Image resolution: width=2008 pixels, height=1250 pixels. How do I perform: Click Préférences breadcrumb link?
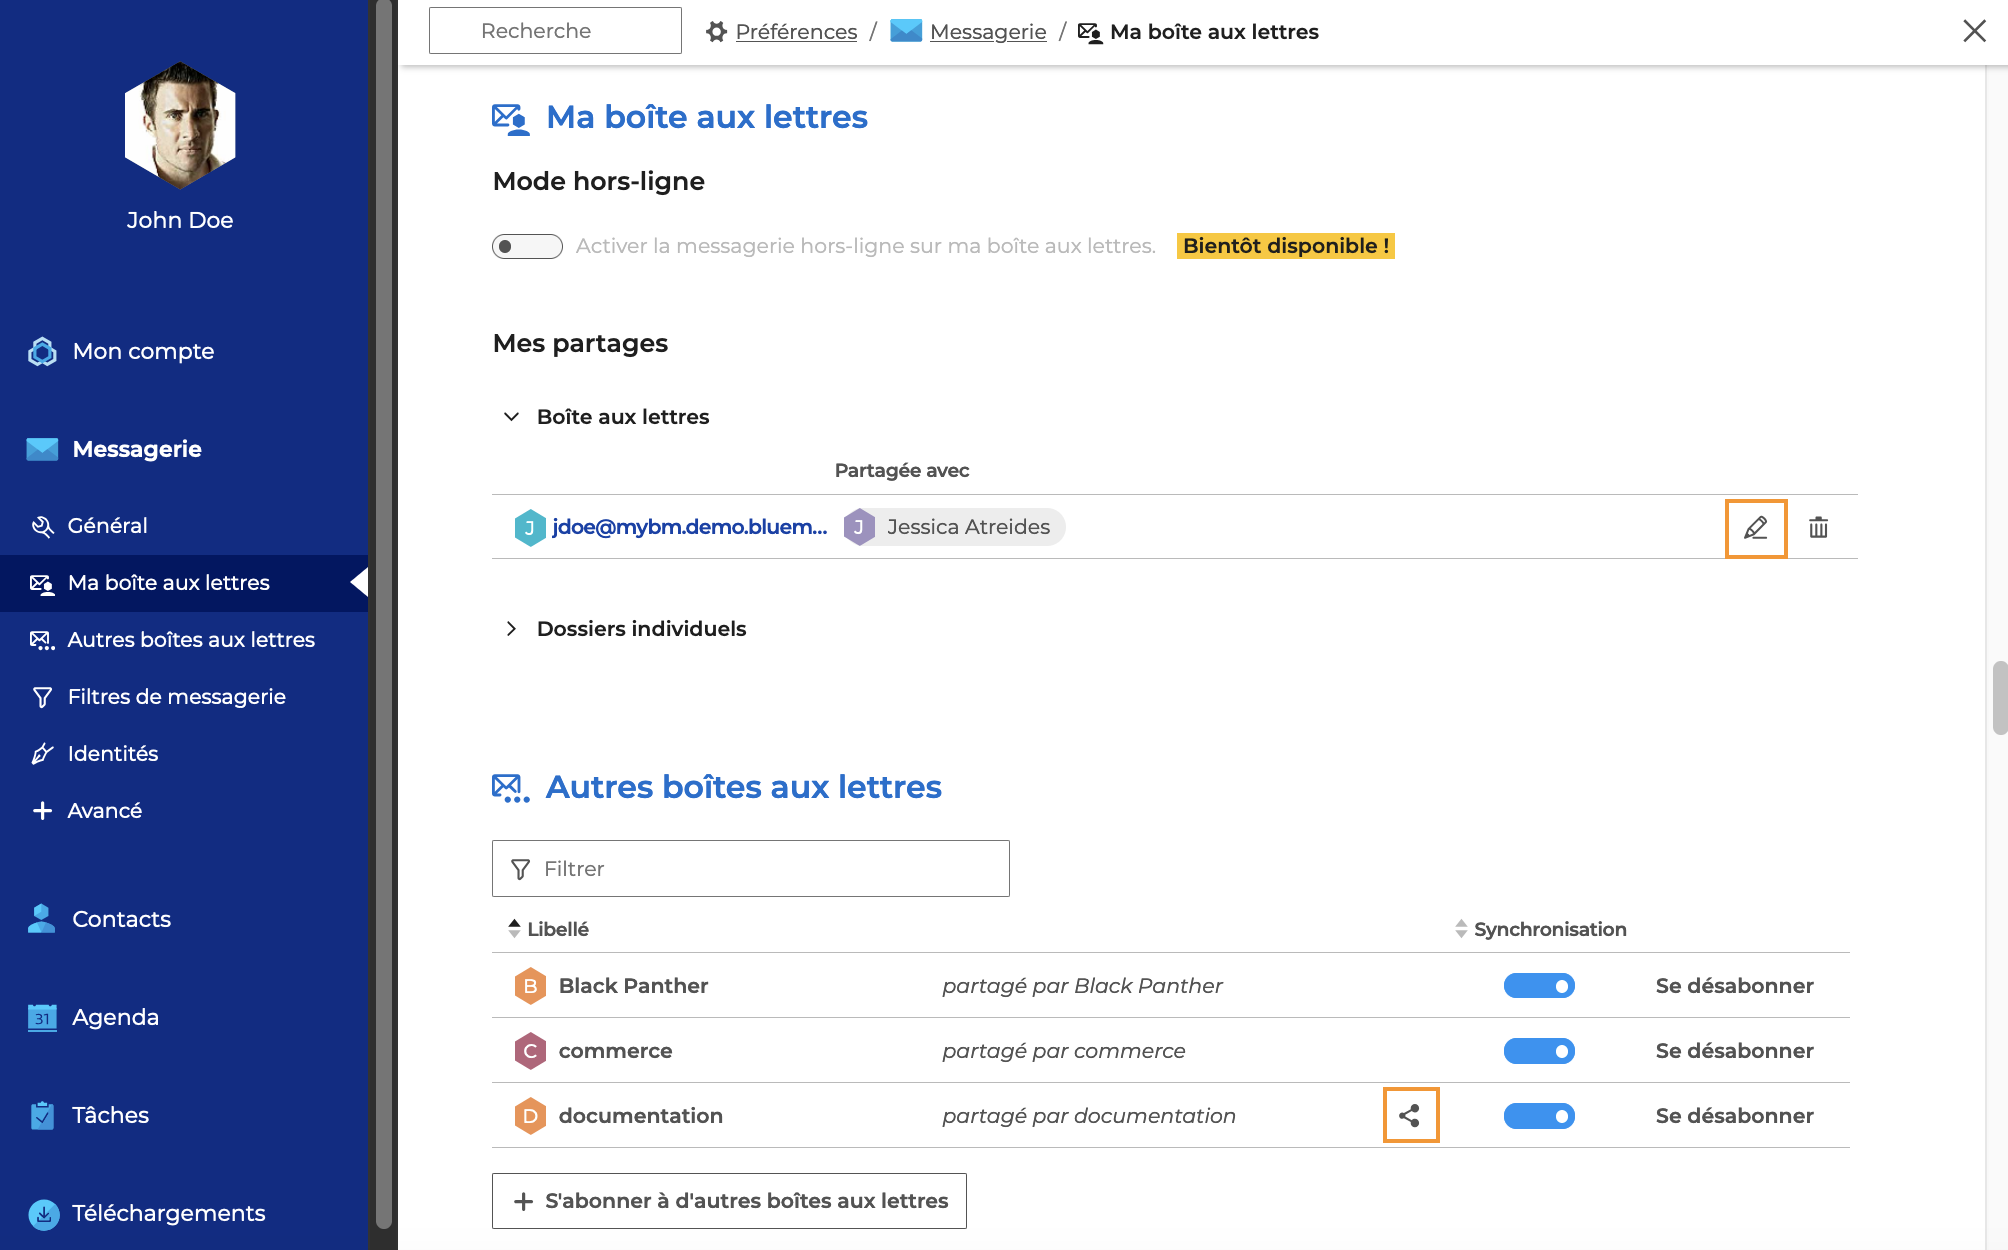pos(796,32)
